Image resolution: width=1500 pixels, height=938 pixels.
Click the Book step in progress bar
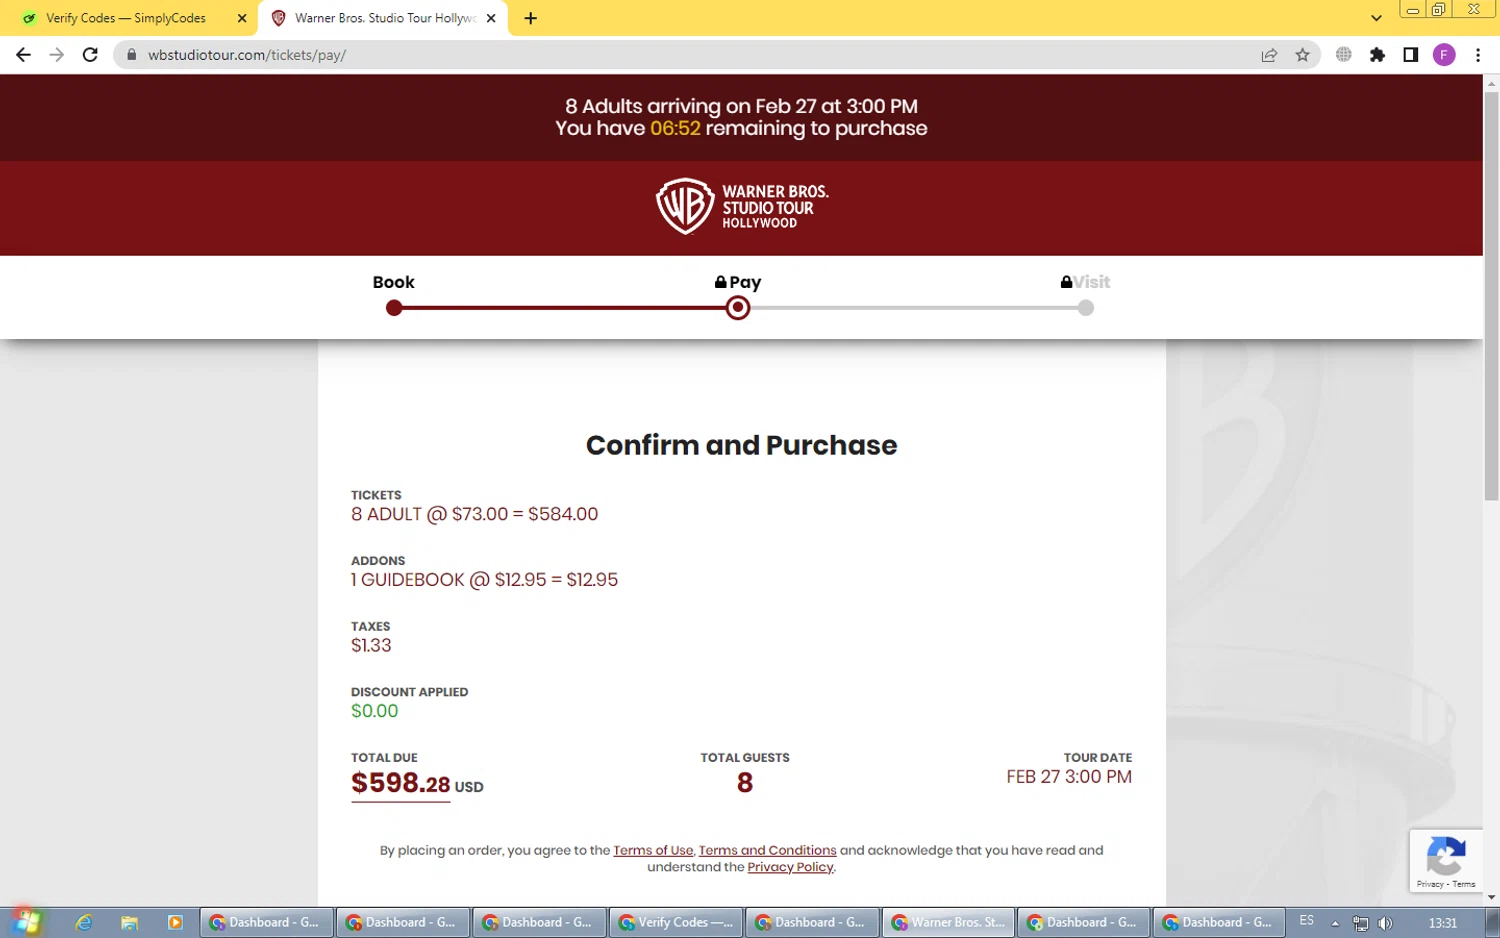click(x=393, y=283)
